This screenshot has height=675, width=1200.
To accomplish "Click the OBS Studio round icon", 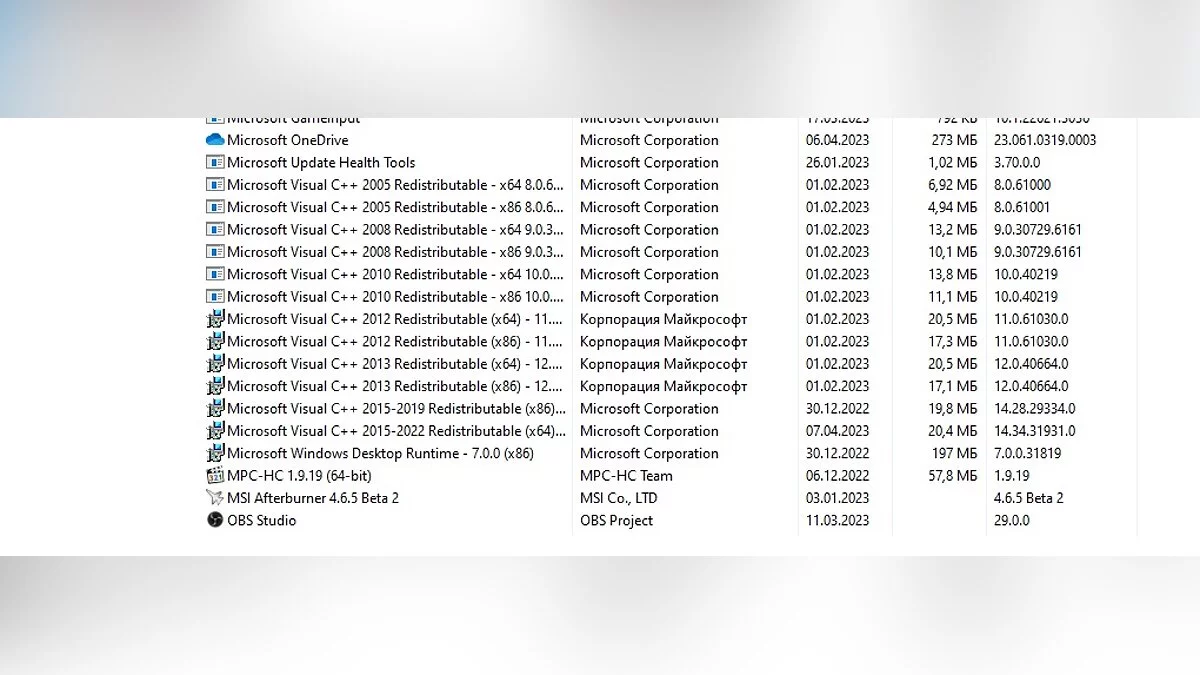I will point(215,520).
